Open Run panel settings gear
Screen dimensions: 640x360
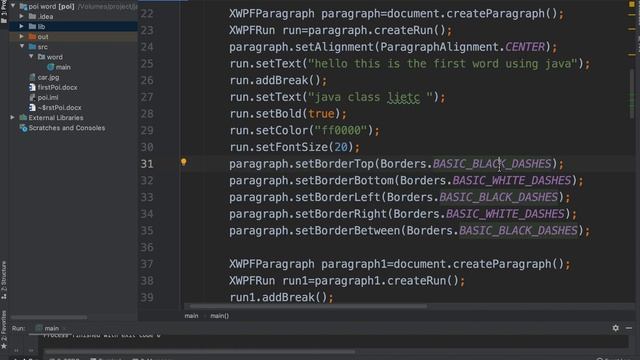click(x=616, y=328)
